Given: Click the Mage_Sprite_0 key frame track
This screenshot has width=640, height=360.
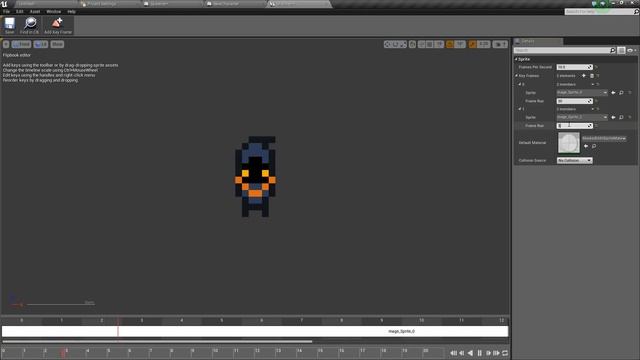Looking at the screenshot, I should pyautogui.click(x=255, y=331).
